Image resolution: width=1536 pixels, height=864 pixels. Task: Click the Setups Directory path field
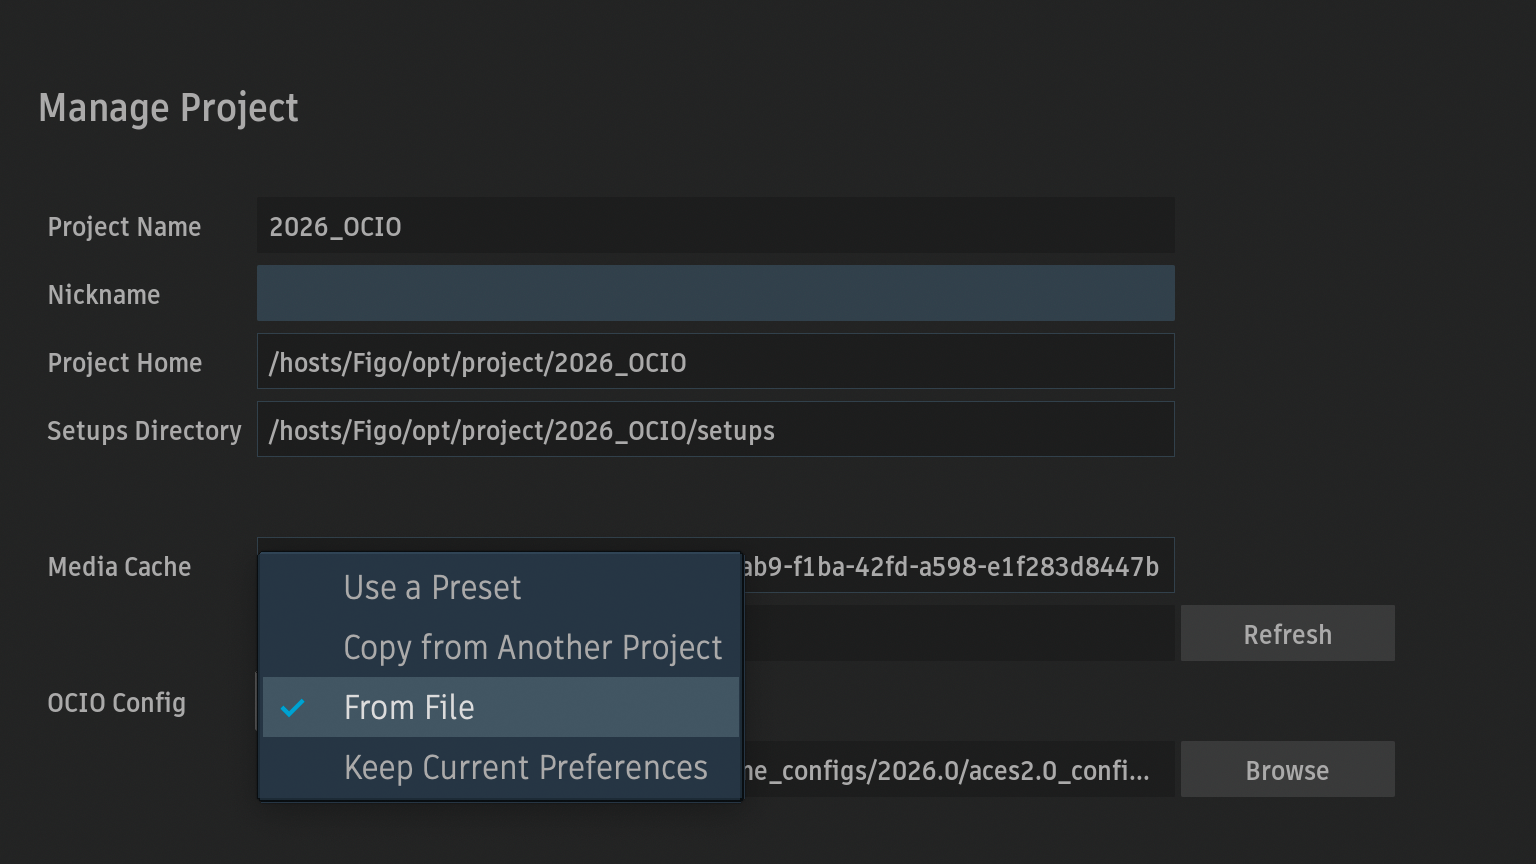tap(716, 429)
